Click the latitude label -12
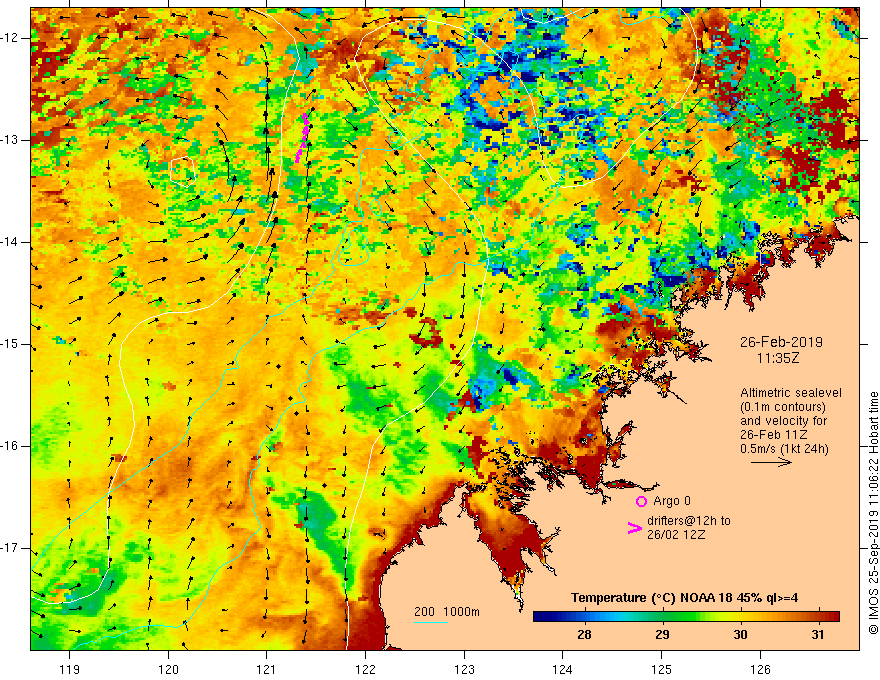Screen dimensions: 880x680 tap(10, 38)
